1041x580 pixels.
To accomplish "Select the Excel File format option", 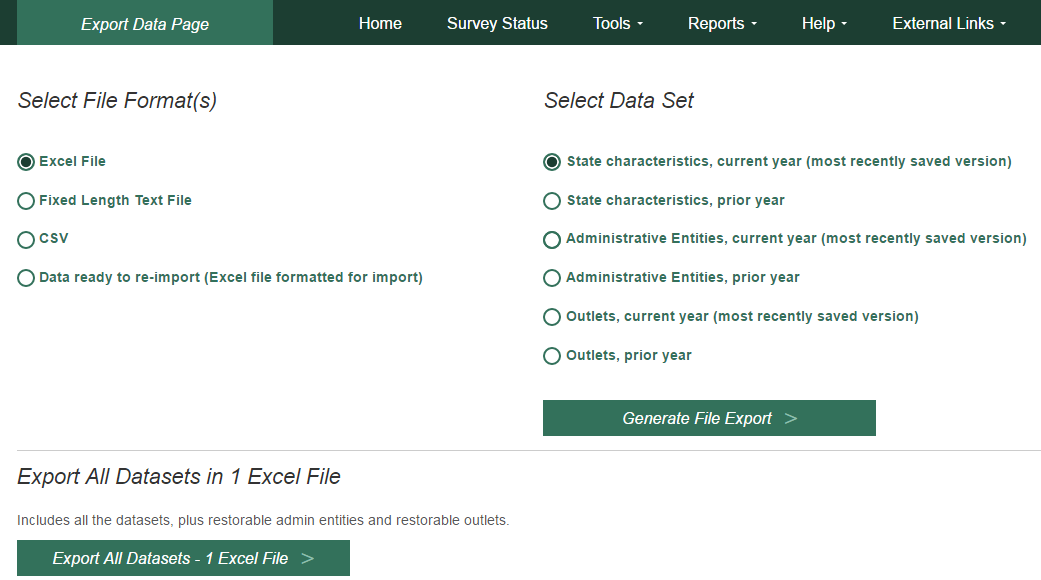I will coord(26,162).
